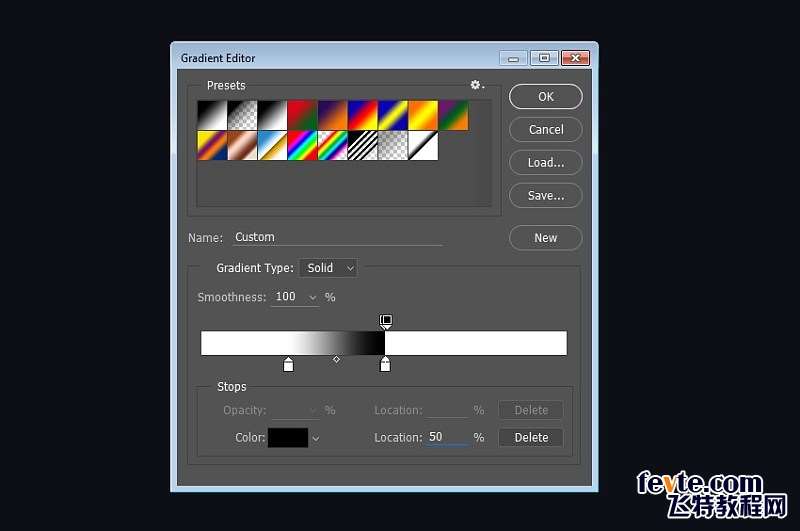This screenshot has width=800, height=531.
Task: Expand the Smoothness value dropdown arrow
Action: coord(312,297)
